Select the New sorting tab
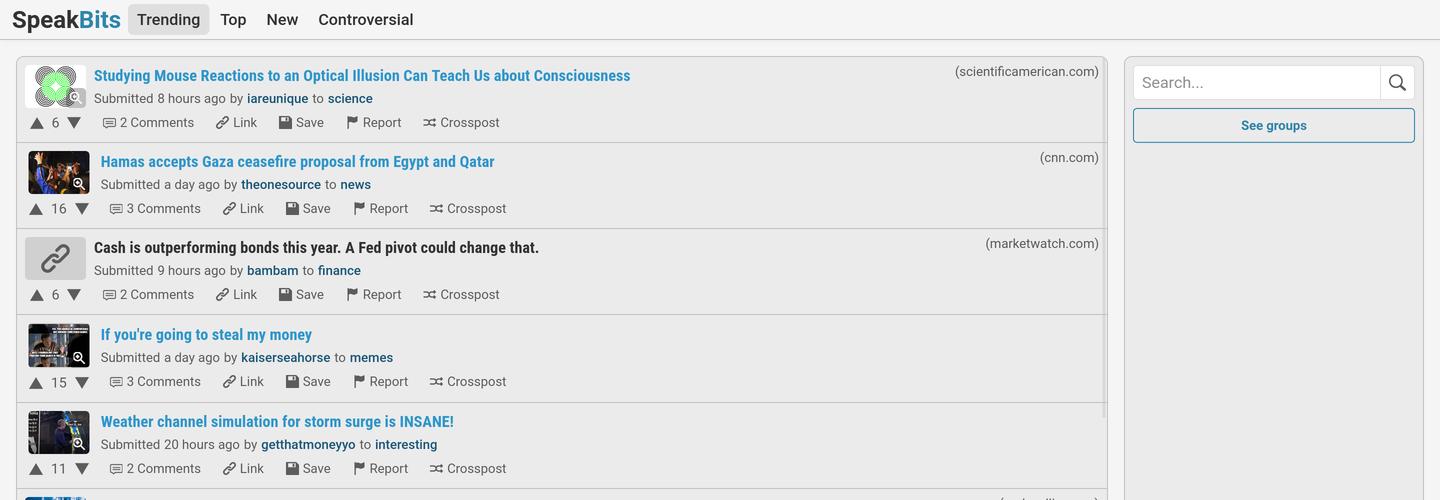The image size is (1440, 500). click(282, 20)
